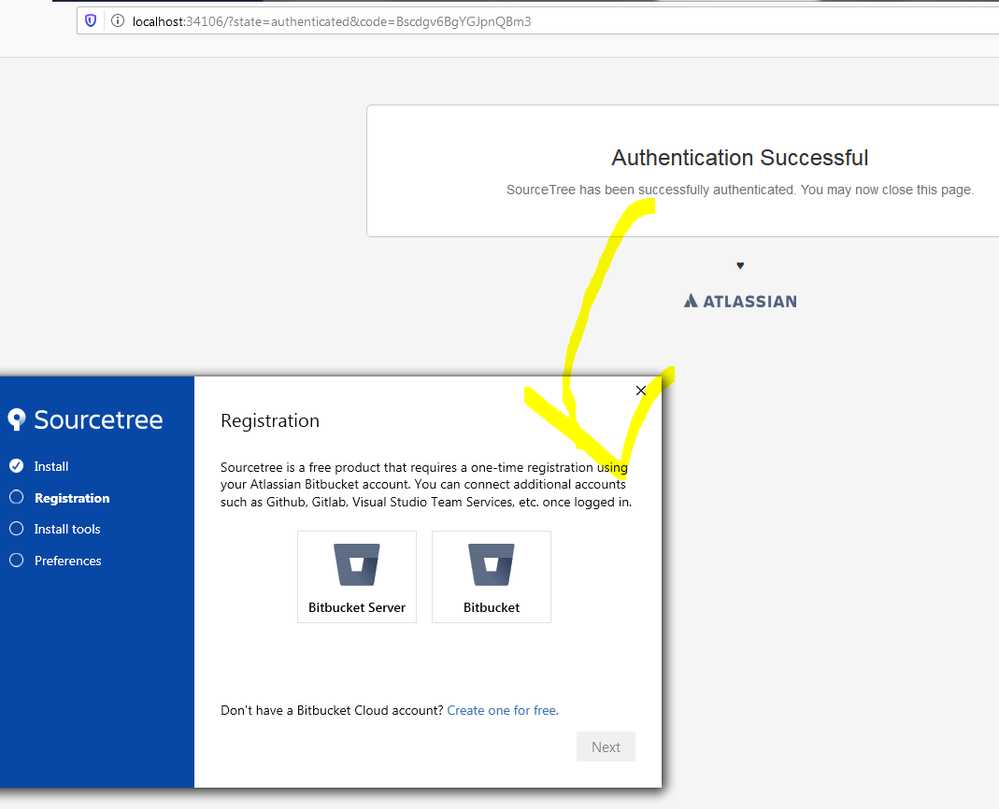Click the site information icon in address bar
The height and width of the screenshot is (809, 999).
pyautogui.click(x=117, y=21)
